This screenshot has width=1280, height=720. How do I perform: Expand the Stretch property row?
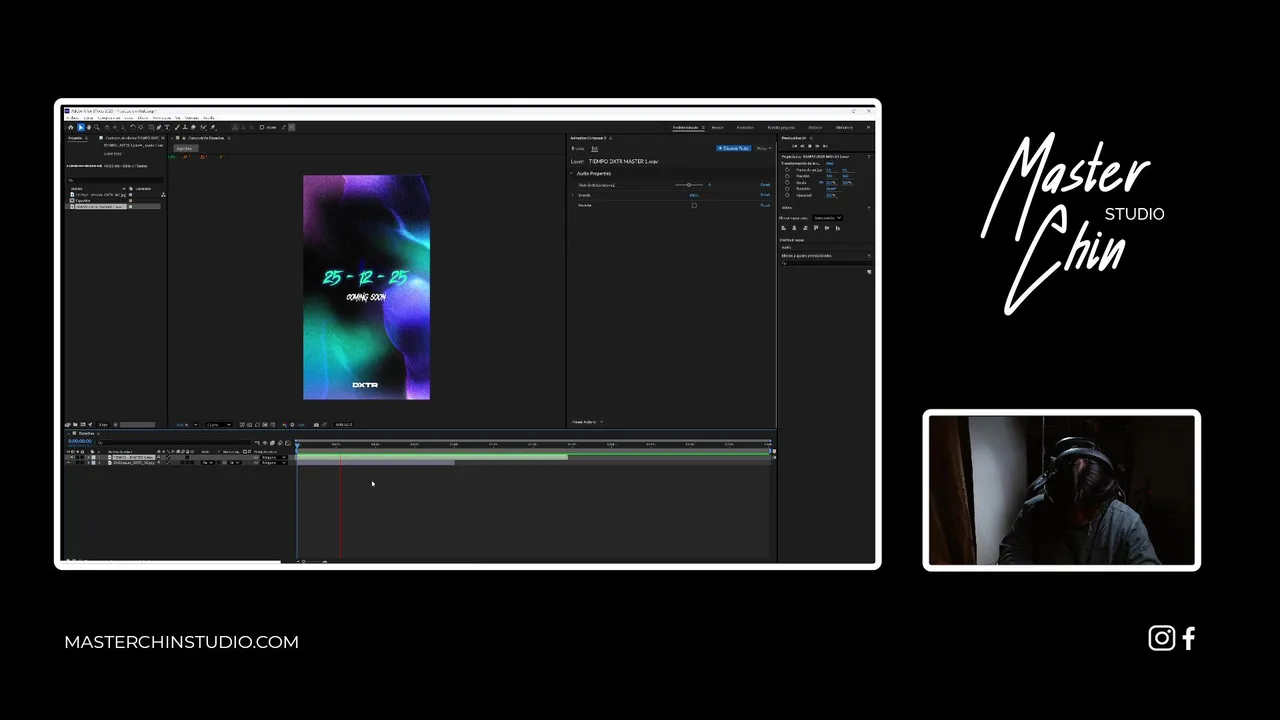(x=572, y=195)
